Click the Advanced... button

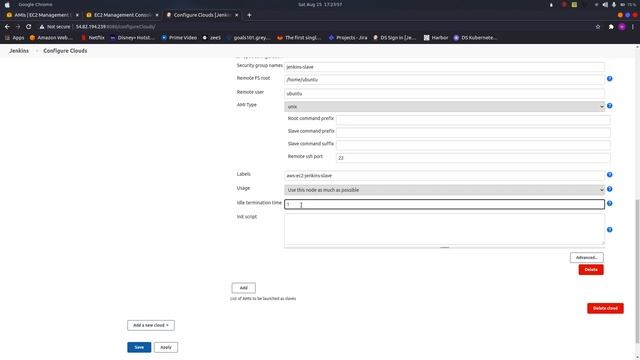pos(587,258)
